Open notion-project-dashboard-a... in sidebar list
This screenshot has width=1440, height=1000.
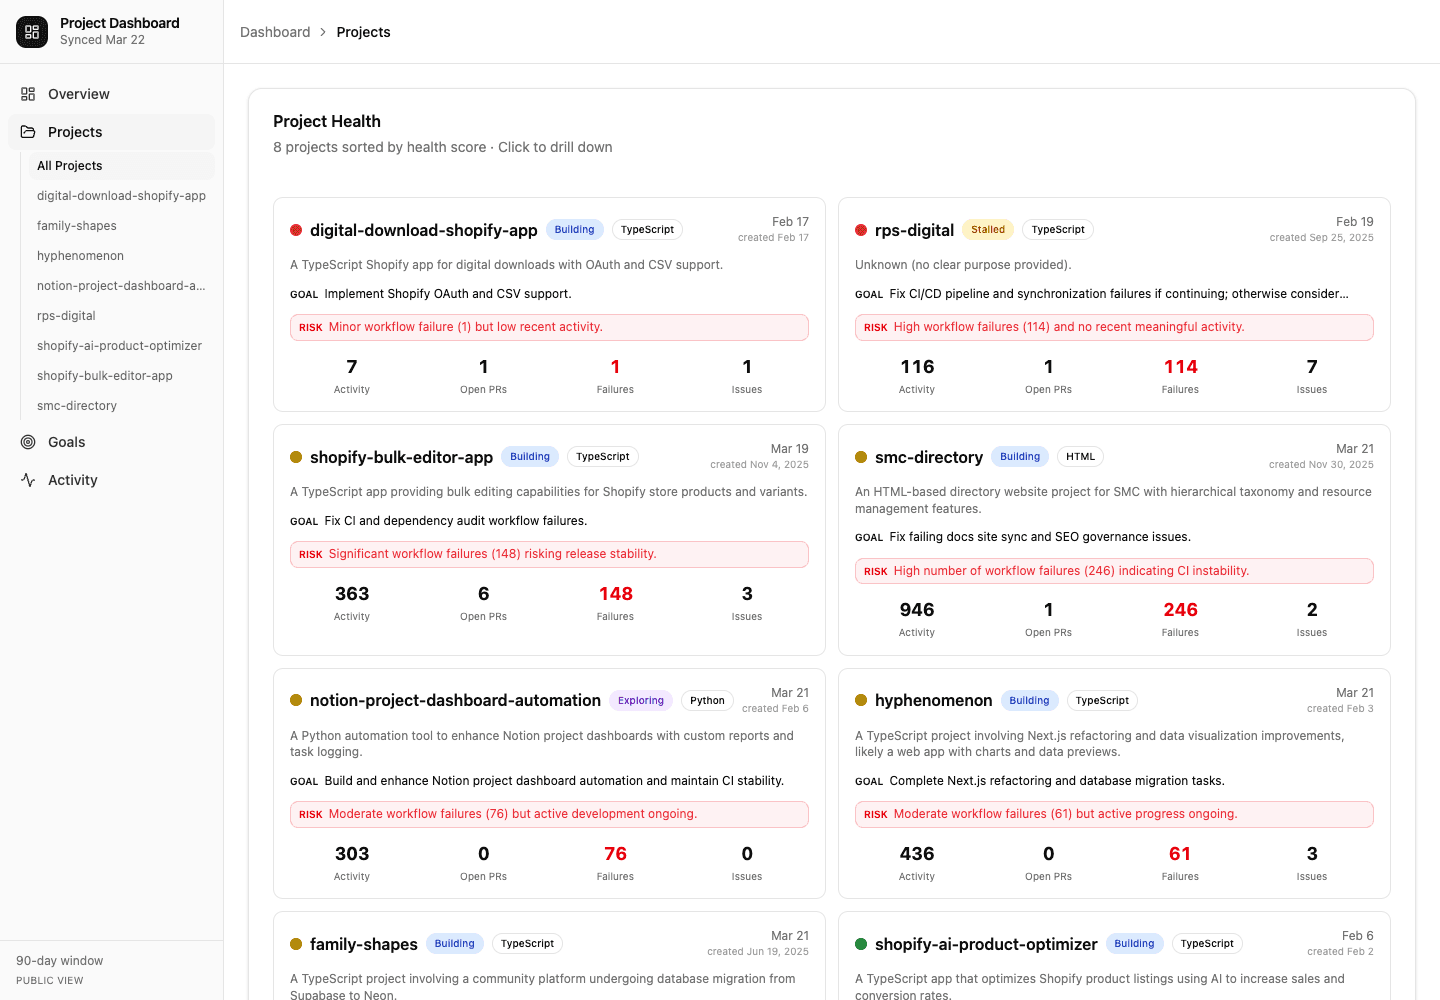click(x=121, y=286)
